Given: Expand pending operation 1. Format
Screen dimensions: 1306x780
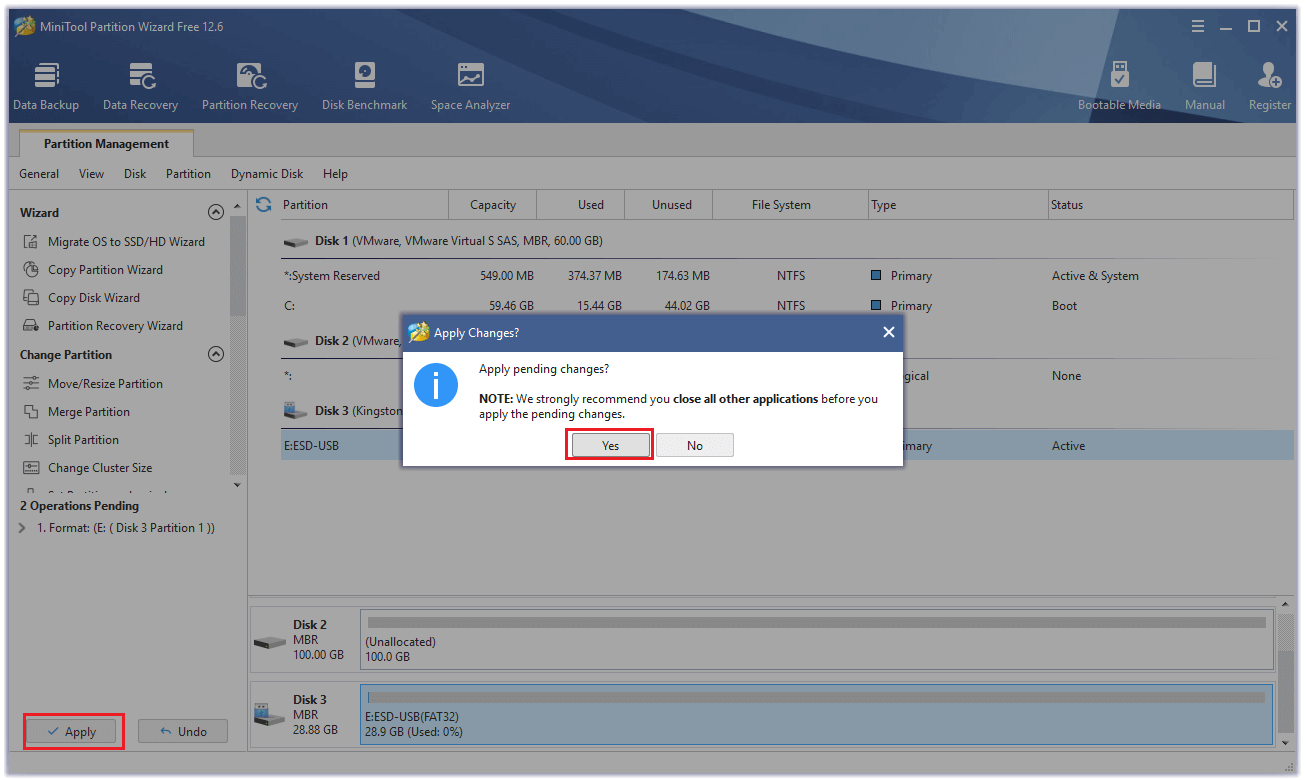Looking at the screenshot, I should tap(23, 528).
